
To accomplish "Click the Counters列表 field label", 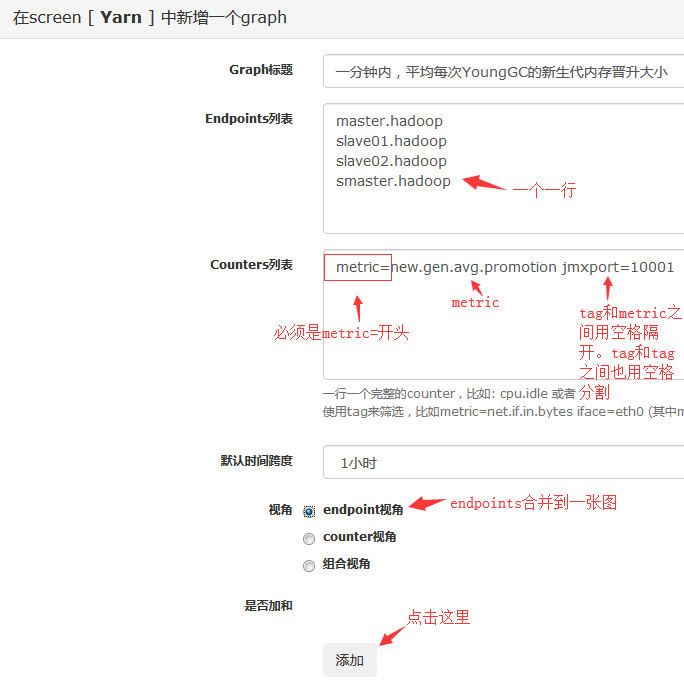I will 251,265.
